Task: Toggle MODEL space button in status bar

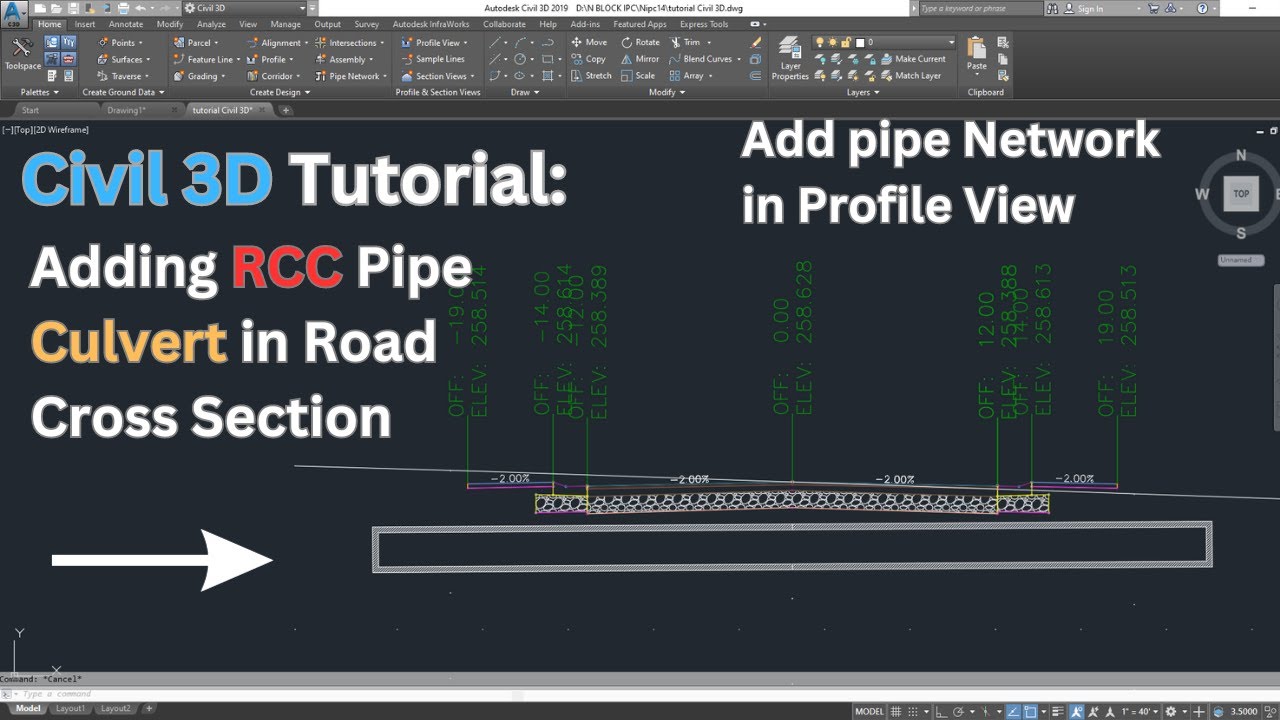Action: pyautogui.click(x=869, y=711)
